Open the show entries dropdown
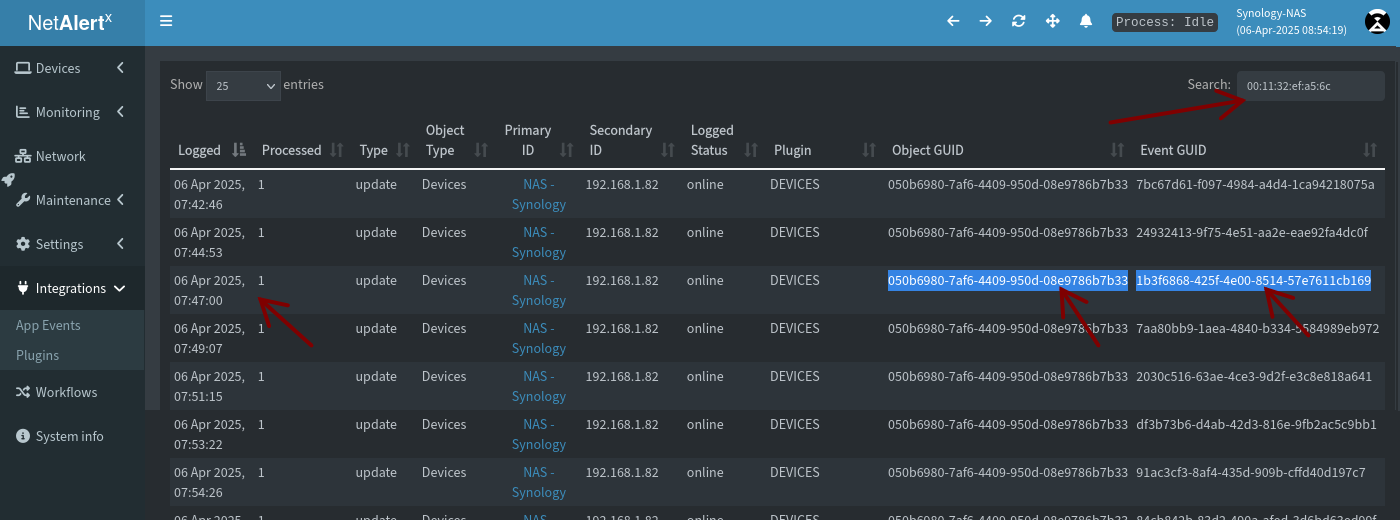Image resolution: width=1400 pixels, height=520 pixels. [x=243, y=86]
